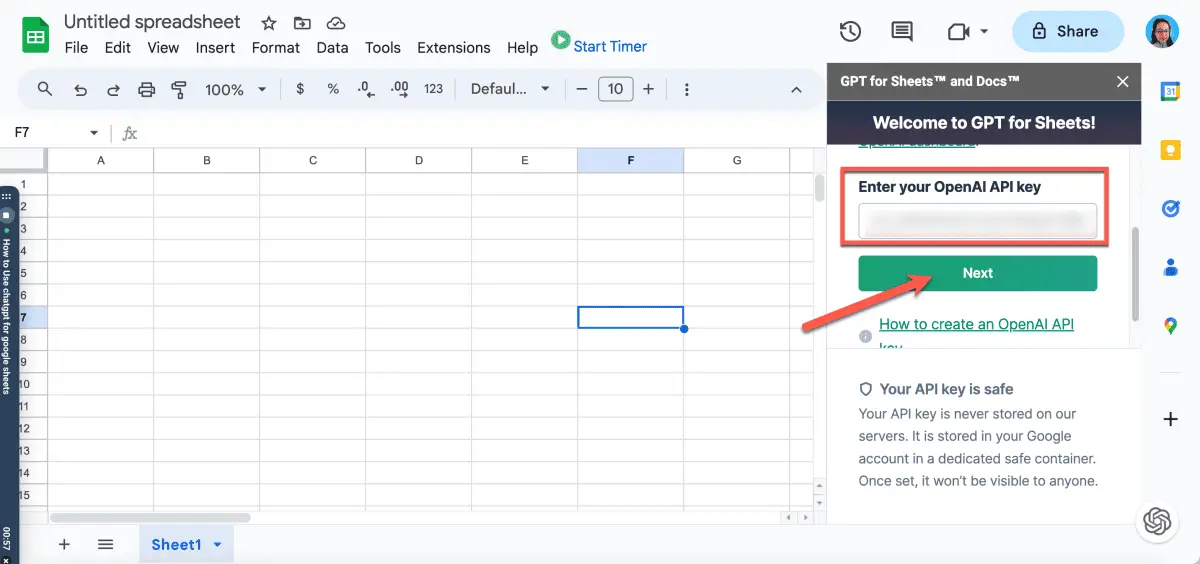Open the Extensions menu

(454, 47)
